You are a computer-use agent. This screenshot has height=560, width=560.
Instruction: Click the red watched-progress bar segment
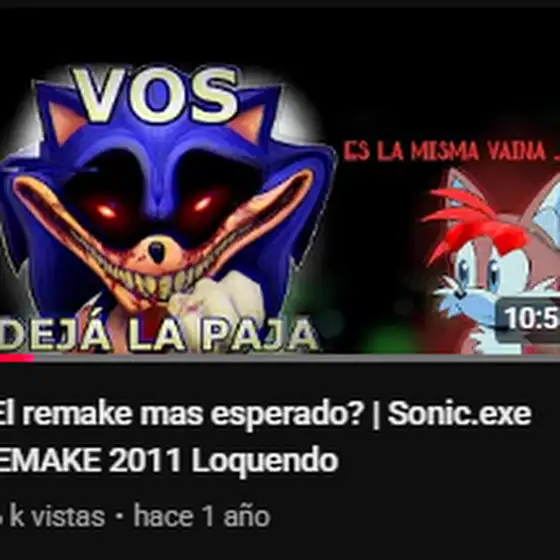click(17, 358)
